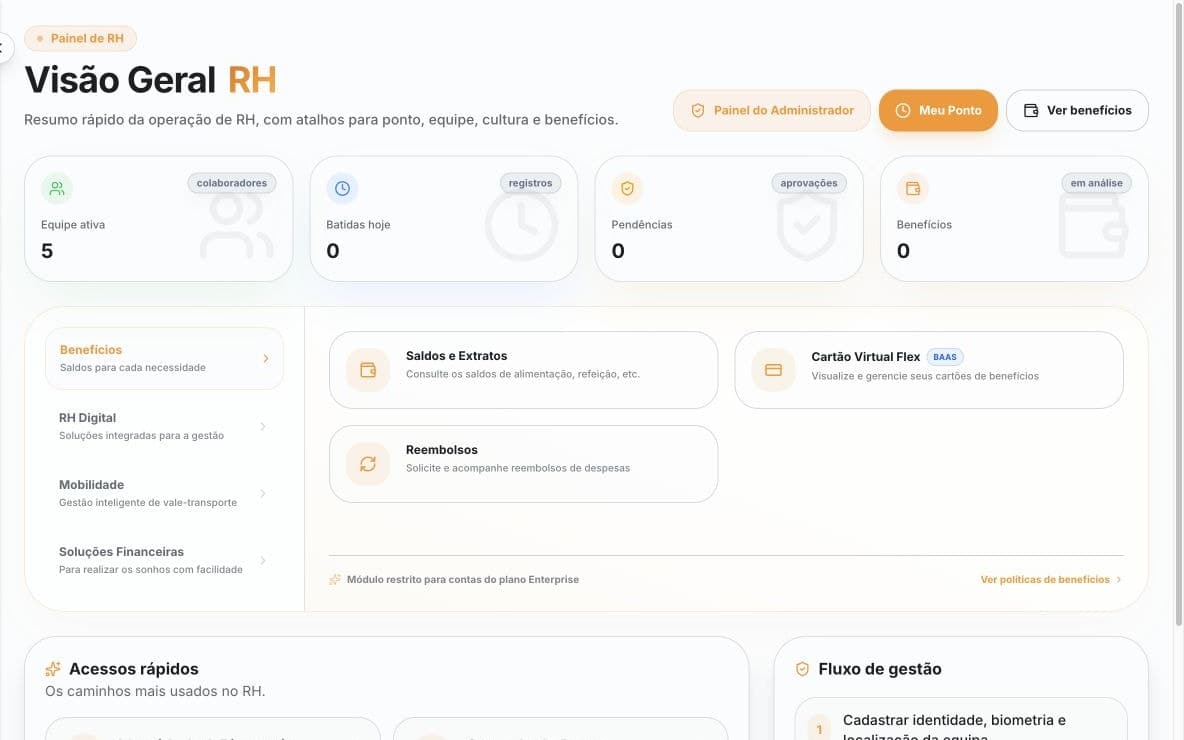The height and width of the screenshot is (740, 1184).
Task: Click the aprovações badge
Action: 809,183
